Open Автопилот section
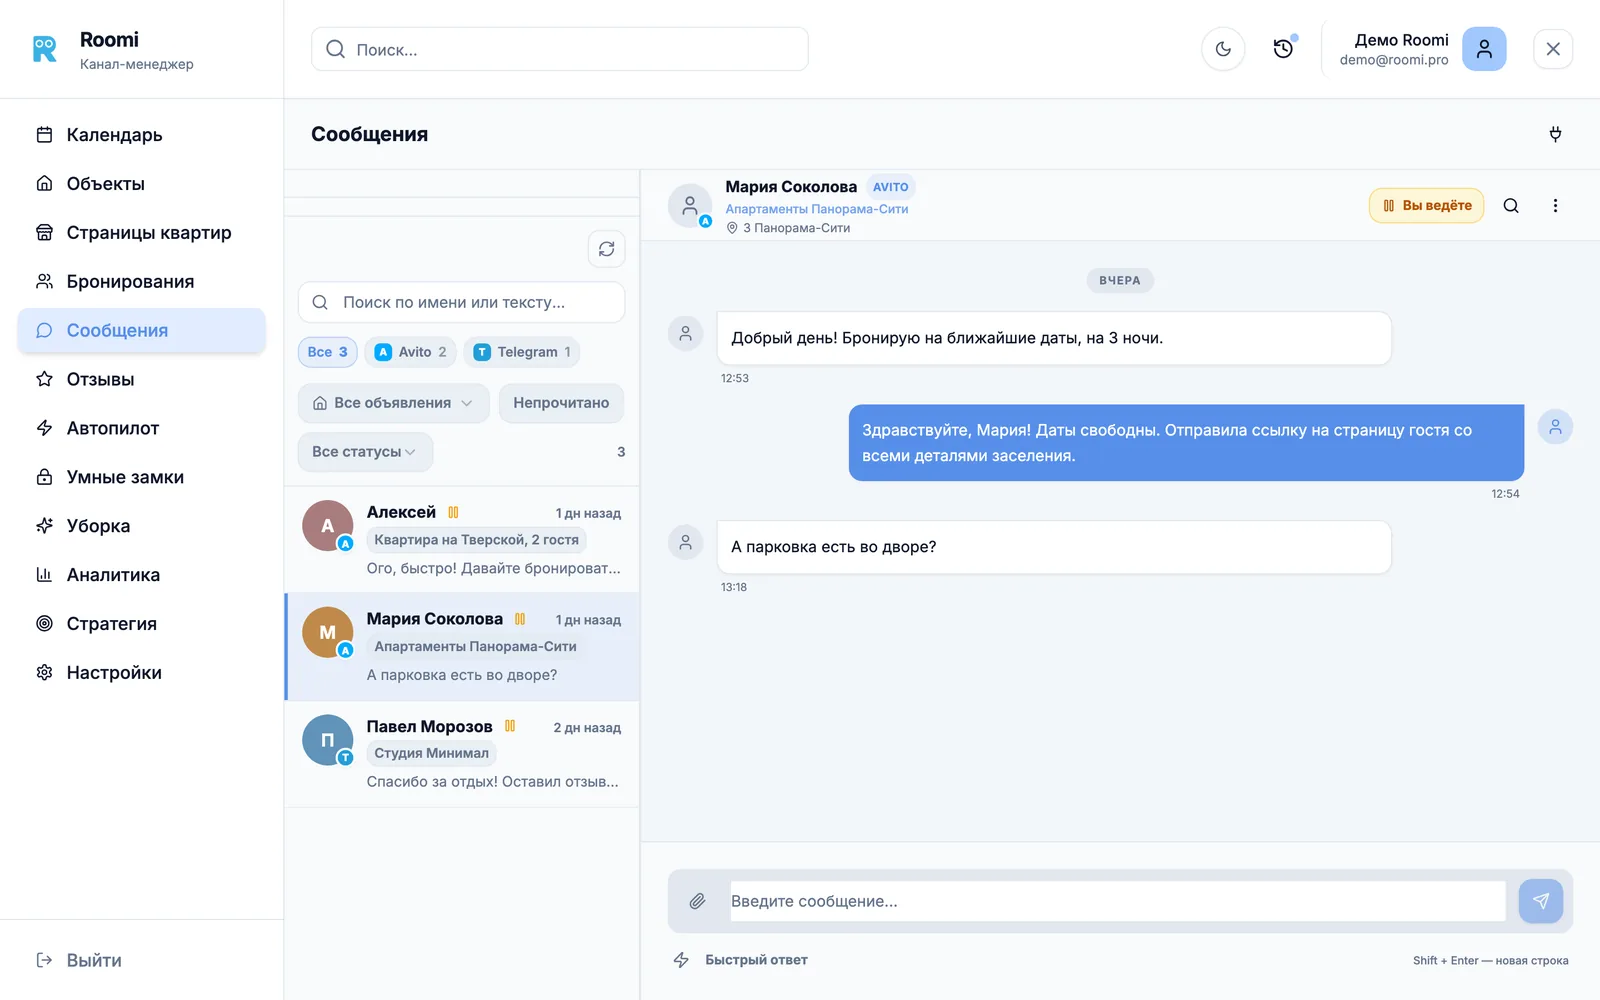This screenshot has width=1600, height=1000. pos(142,428)
